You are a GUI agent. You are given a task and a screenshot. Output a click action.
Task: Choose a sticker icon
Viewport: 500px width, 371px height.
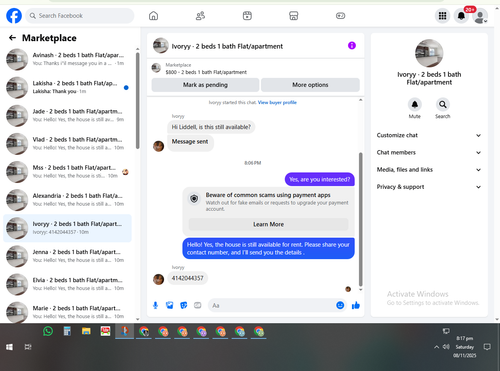(184, 305)
